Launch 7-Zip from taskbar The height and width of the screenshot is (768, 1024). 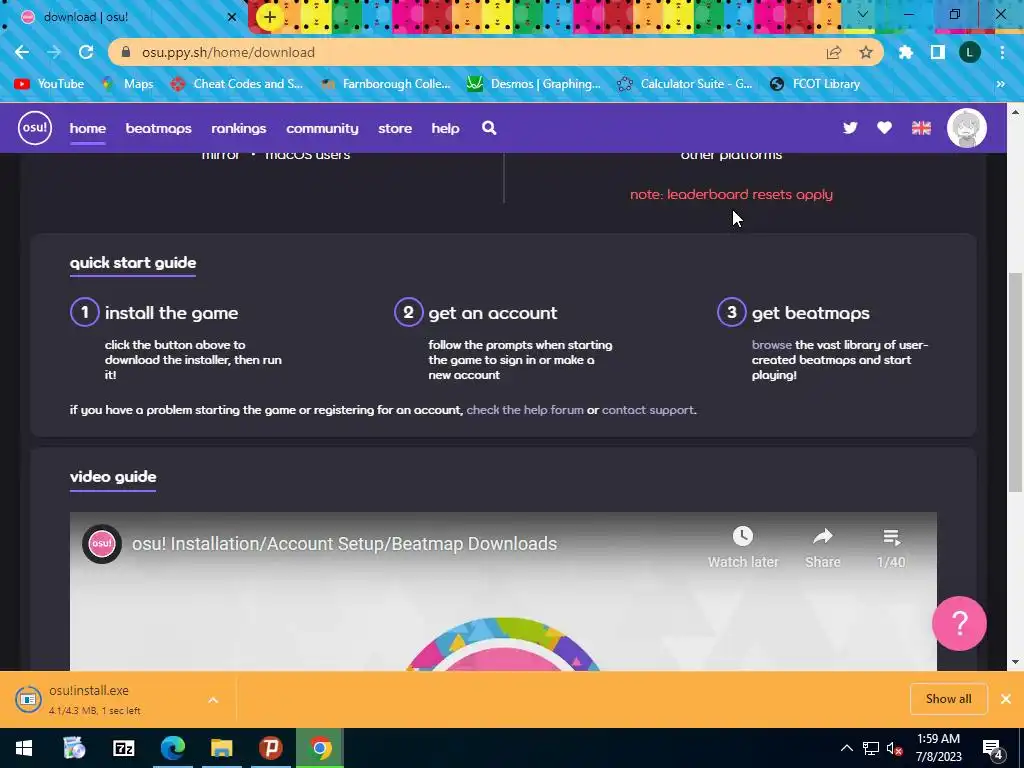(123, 748)
